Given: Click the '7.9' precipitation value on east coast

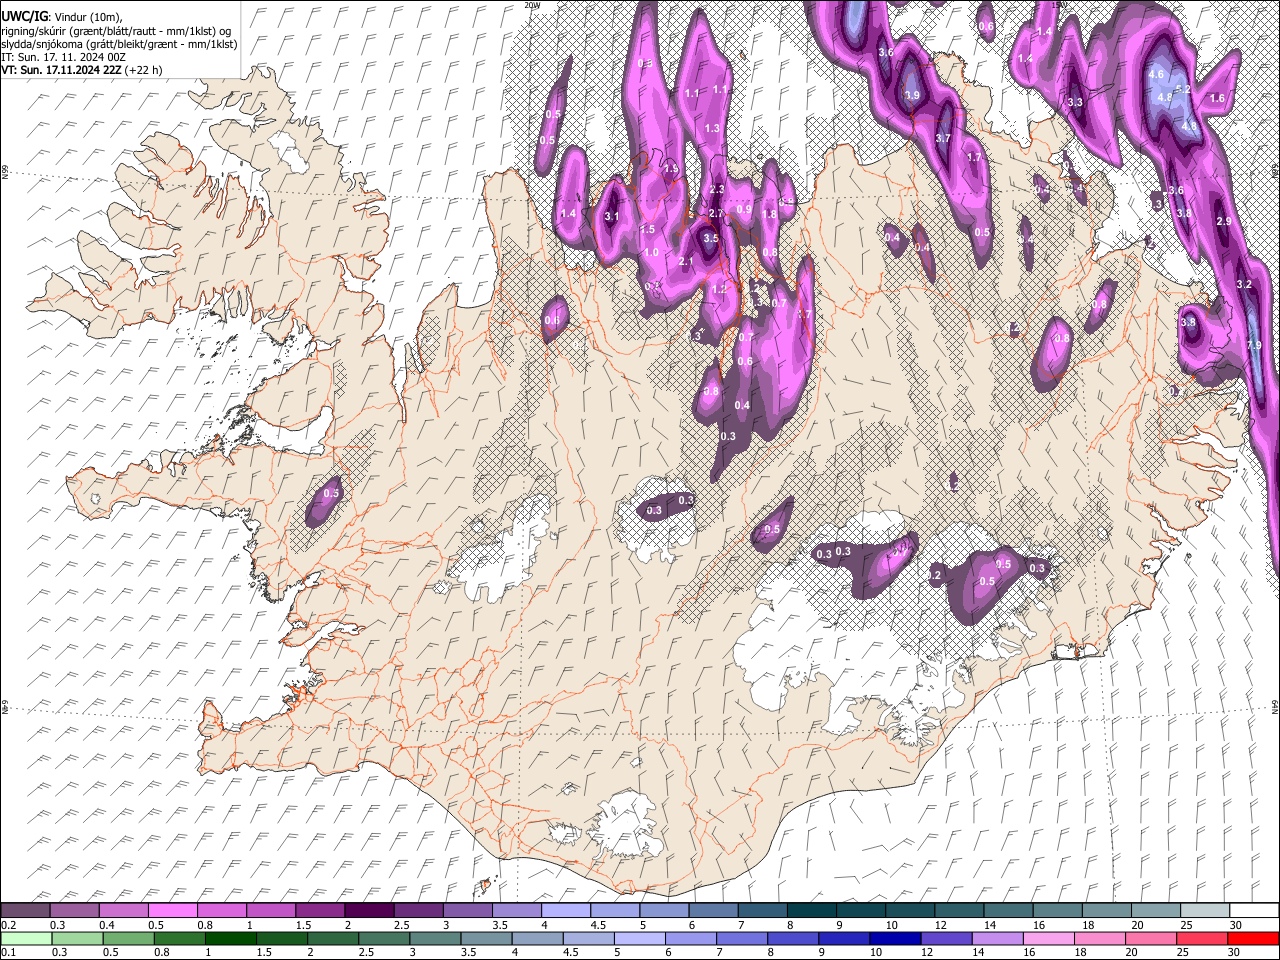Looking at the screenshot, I should tap(1256, 345).
